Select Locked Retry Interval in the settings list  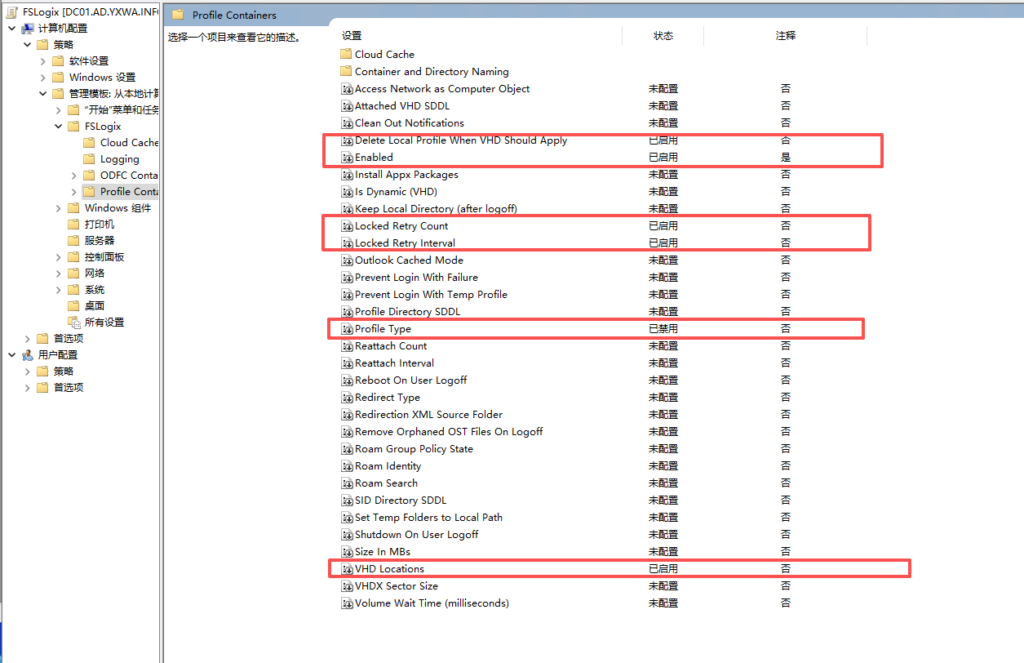tap(404, 243)
